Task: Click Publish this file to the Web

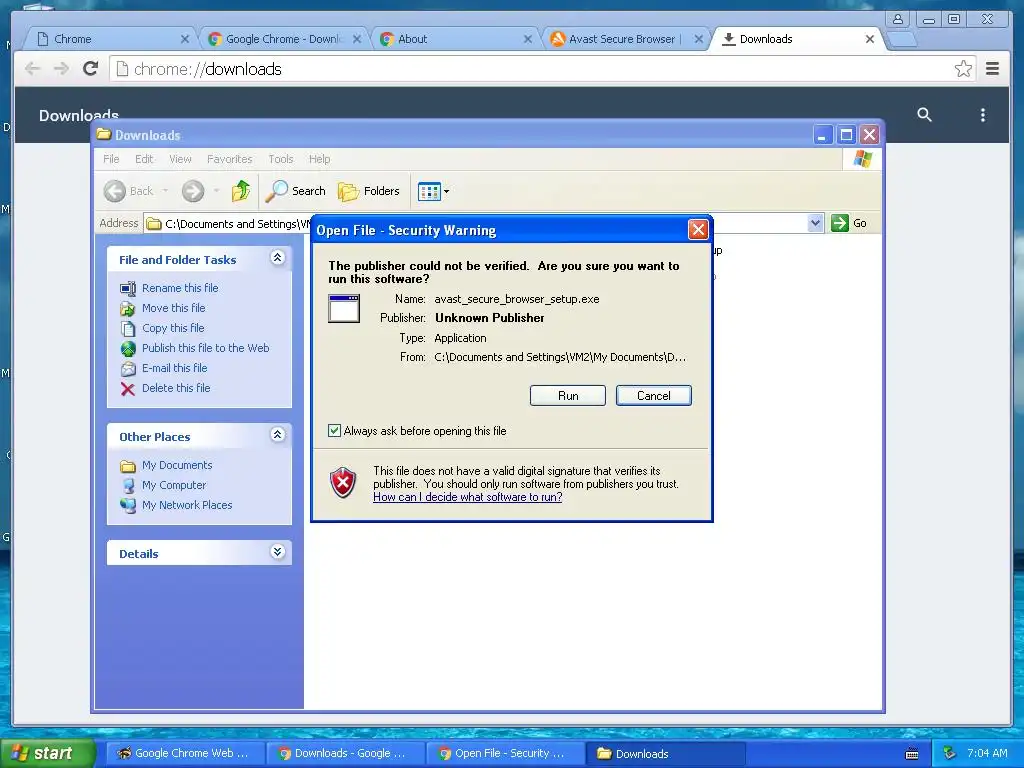Action: [x=206, y=348]
